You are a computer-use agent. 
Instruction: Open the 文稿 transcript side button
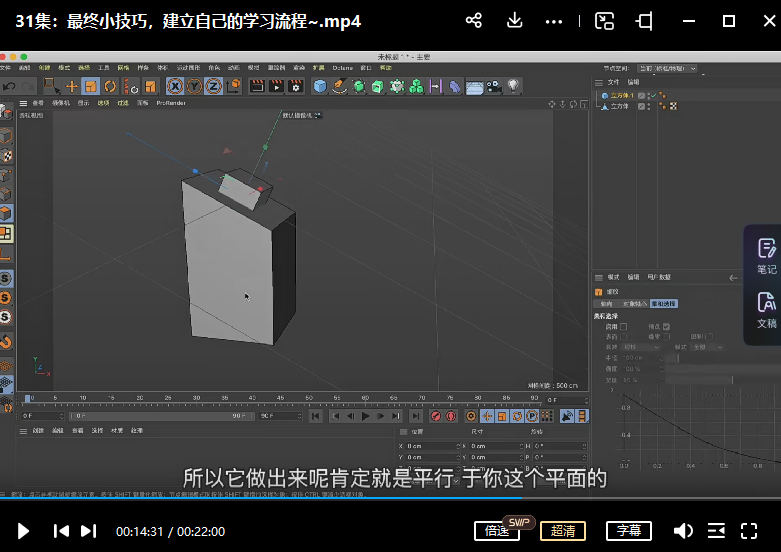(x=765, y=310)
